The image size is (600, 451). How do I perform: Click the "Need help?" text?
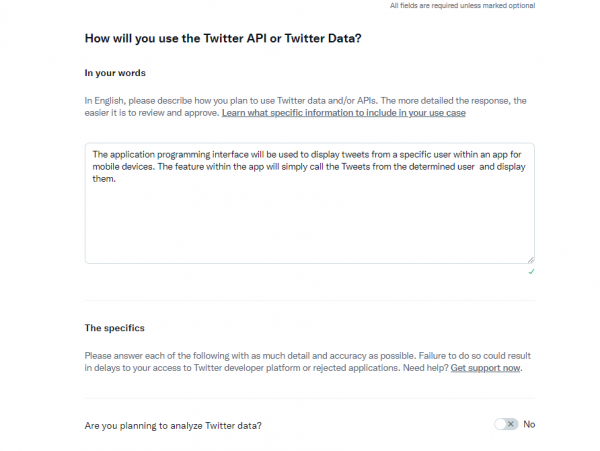[x=424, y=368]
